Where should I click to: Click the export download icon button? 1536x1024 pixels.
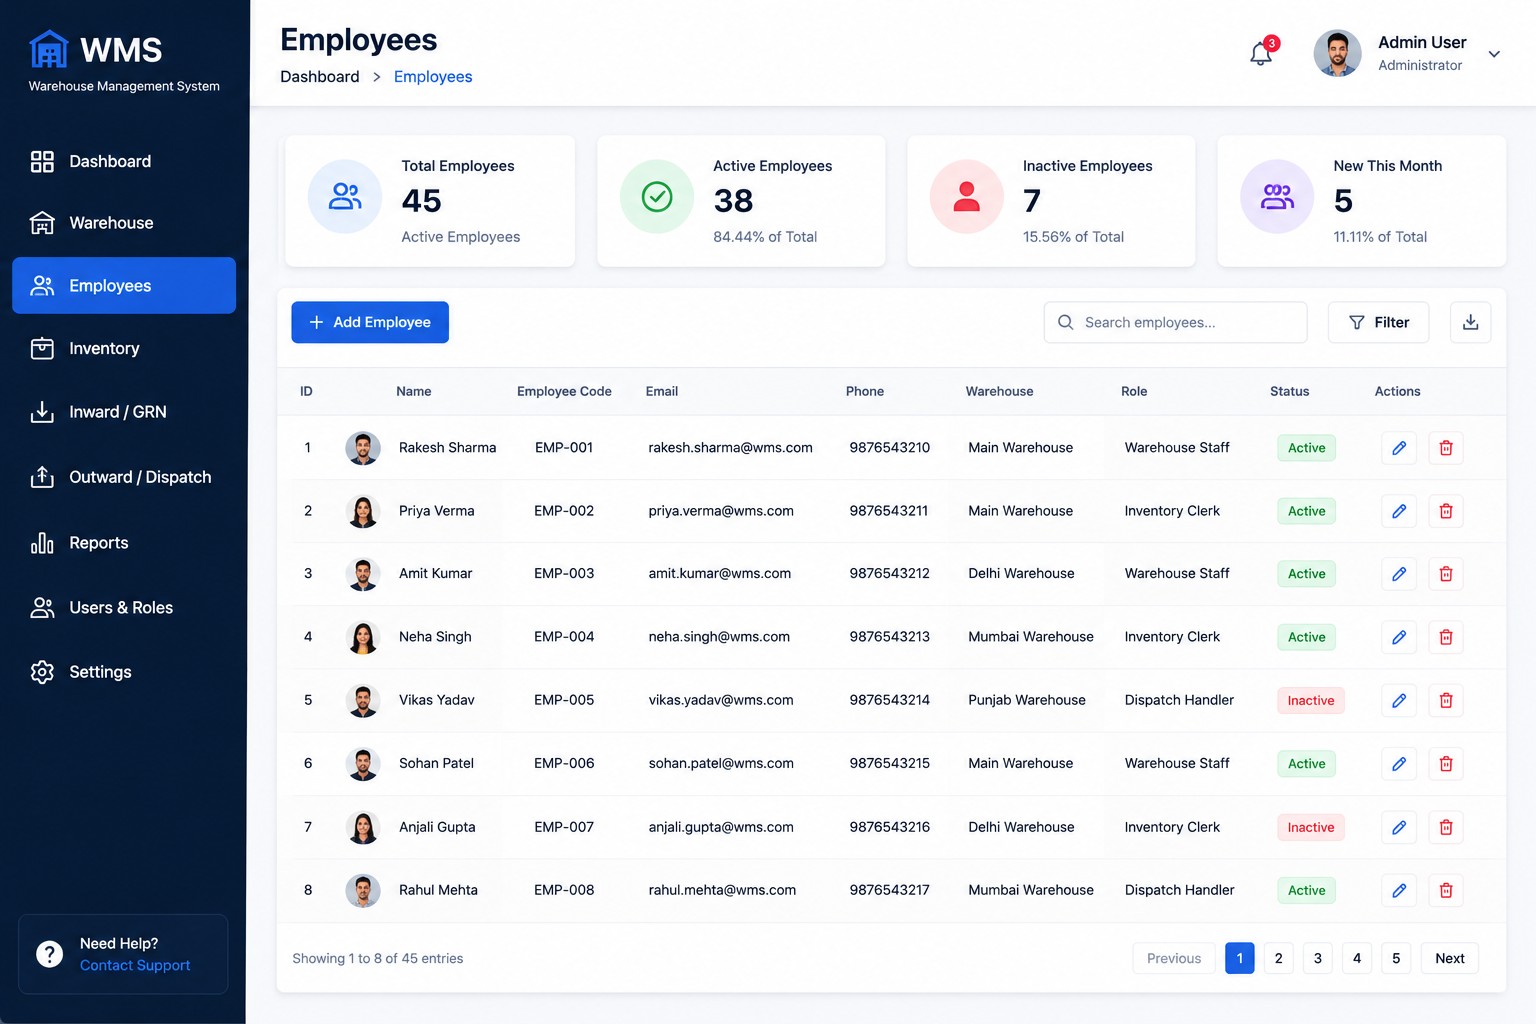pyautogui.click(x=1470, y=322)
